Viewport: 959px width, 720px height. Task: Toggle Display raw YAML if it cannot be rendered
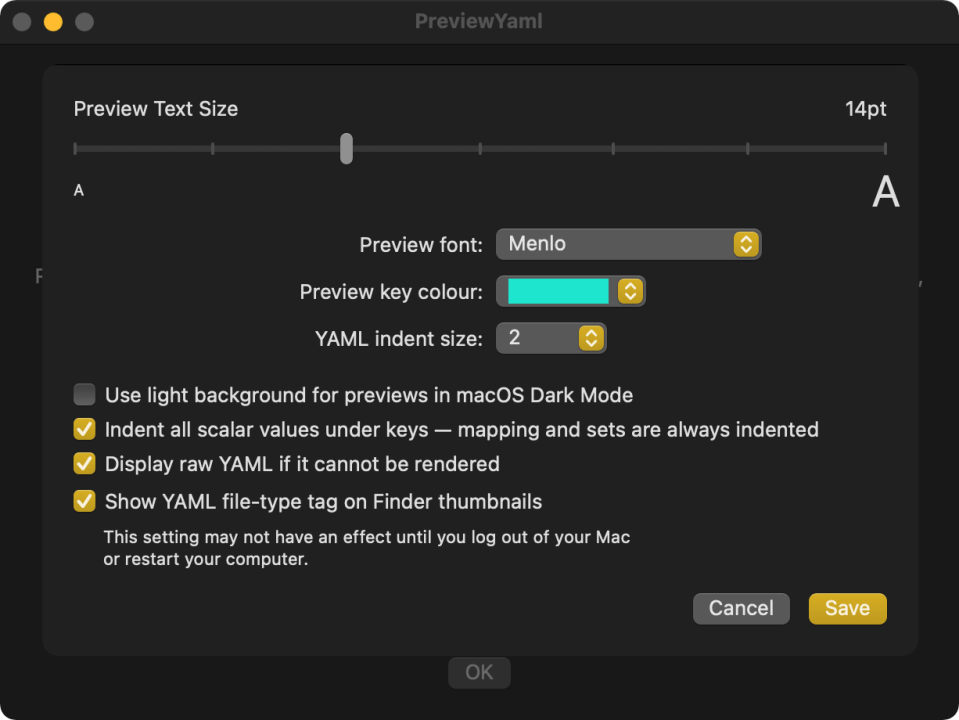pos(85,464)
